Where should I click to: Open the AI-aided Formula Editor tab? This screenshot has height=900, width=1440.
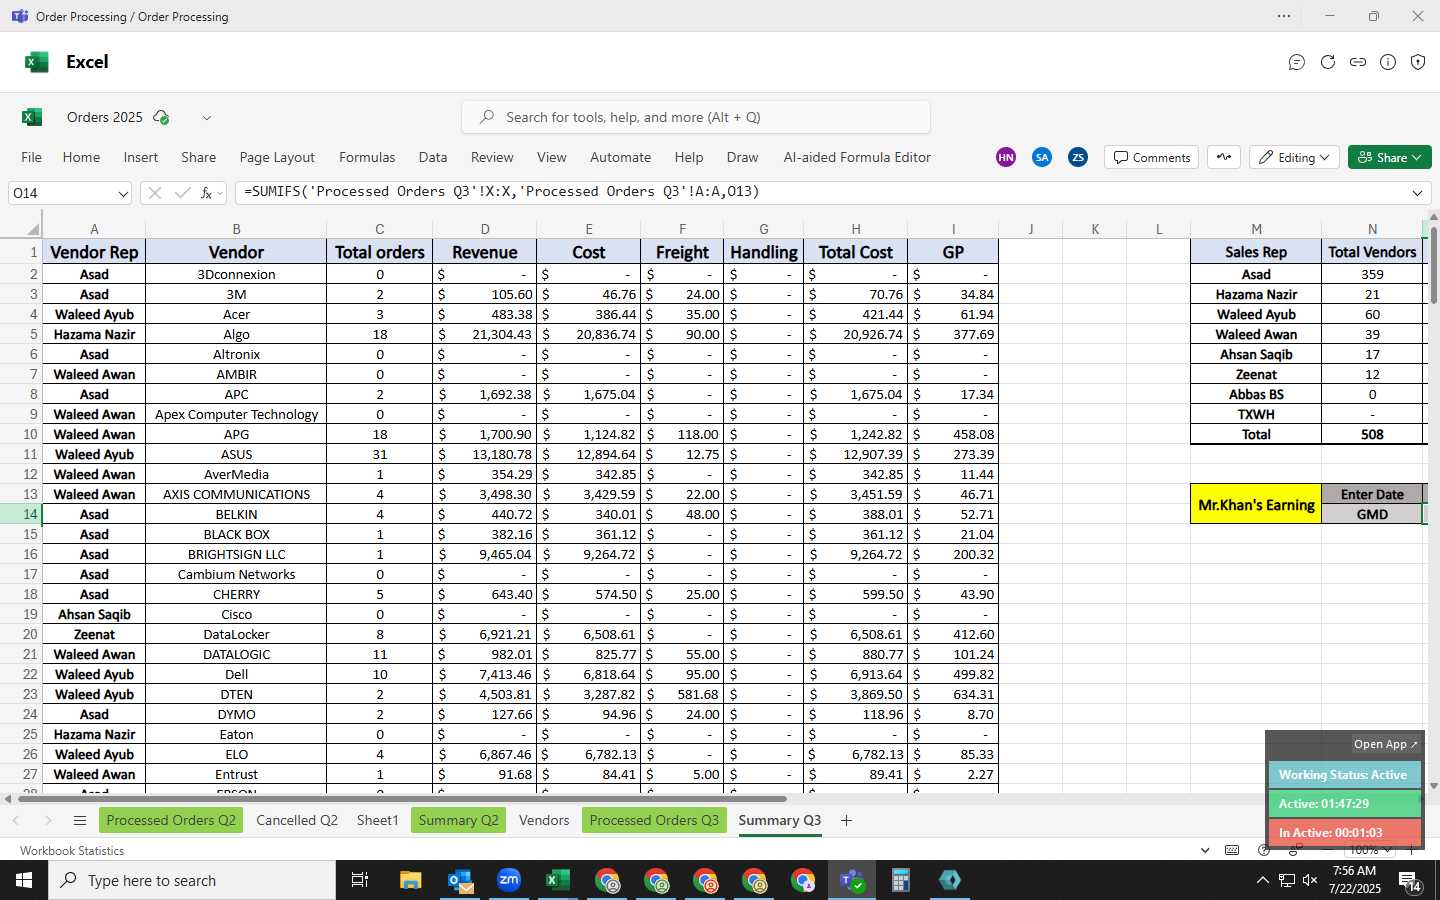pos(857,157)
